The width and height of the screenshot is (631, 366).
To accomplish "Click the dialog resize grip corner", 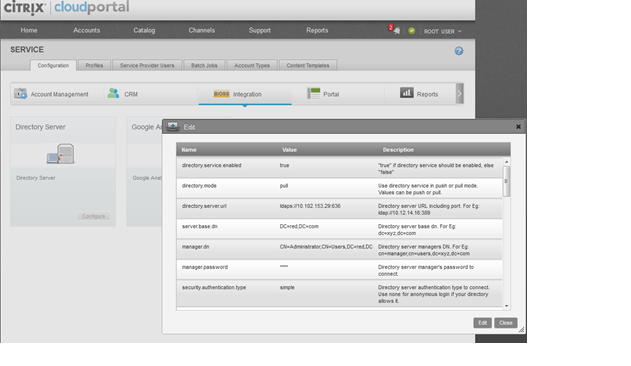I will [521, 329].
